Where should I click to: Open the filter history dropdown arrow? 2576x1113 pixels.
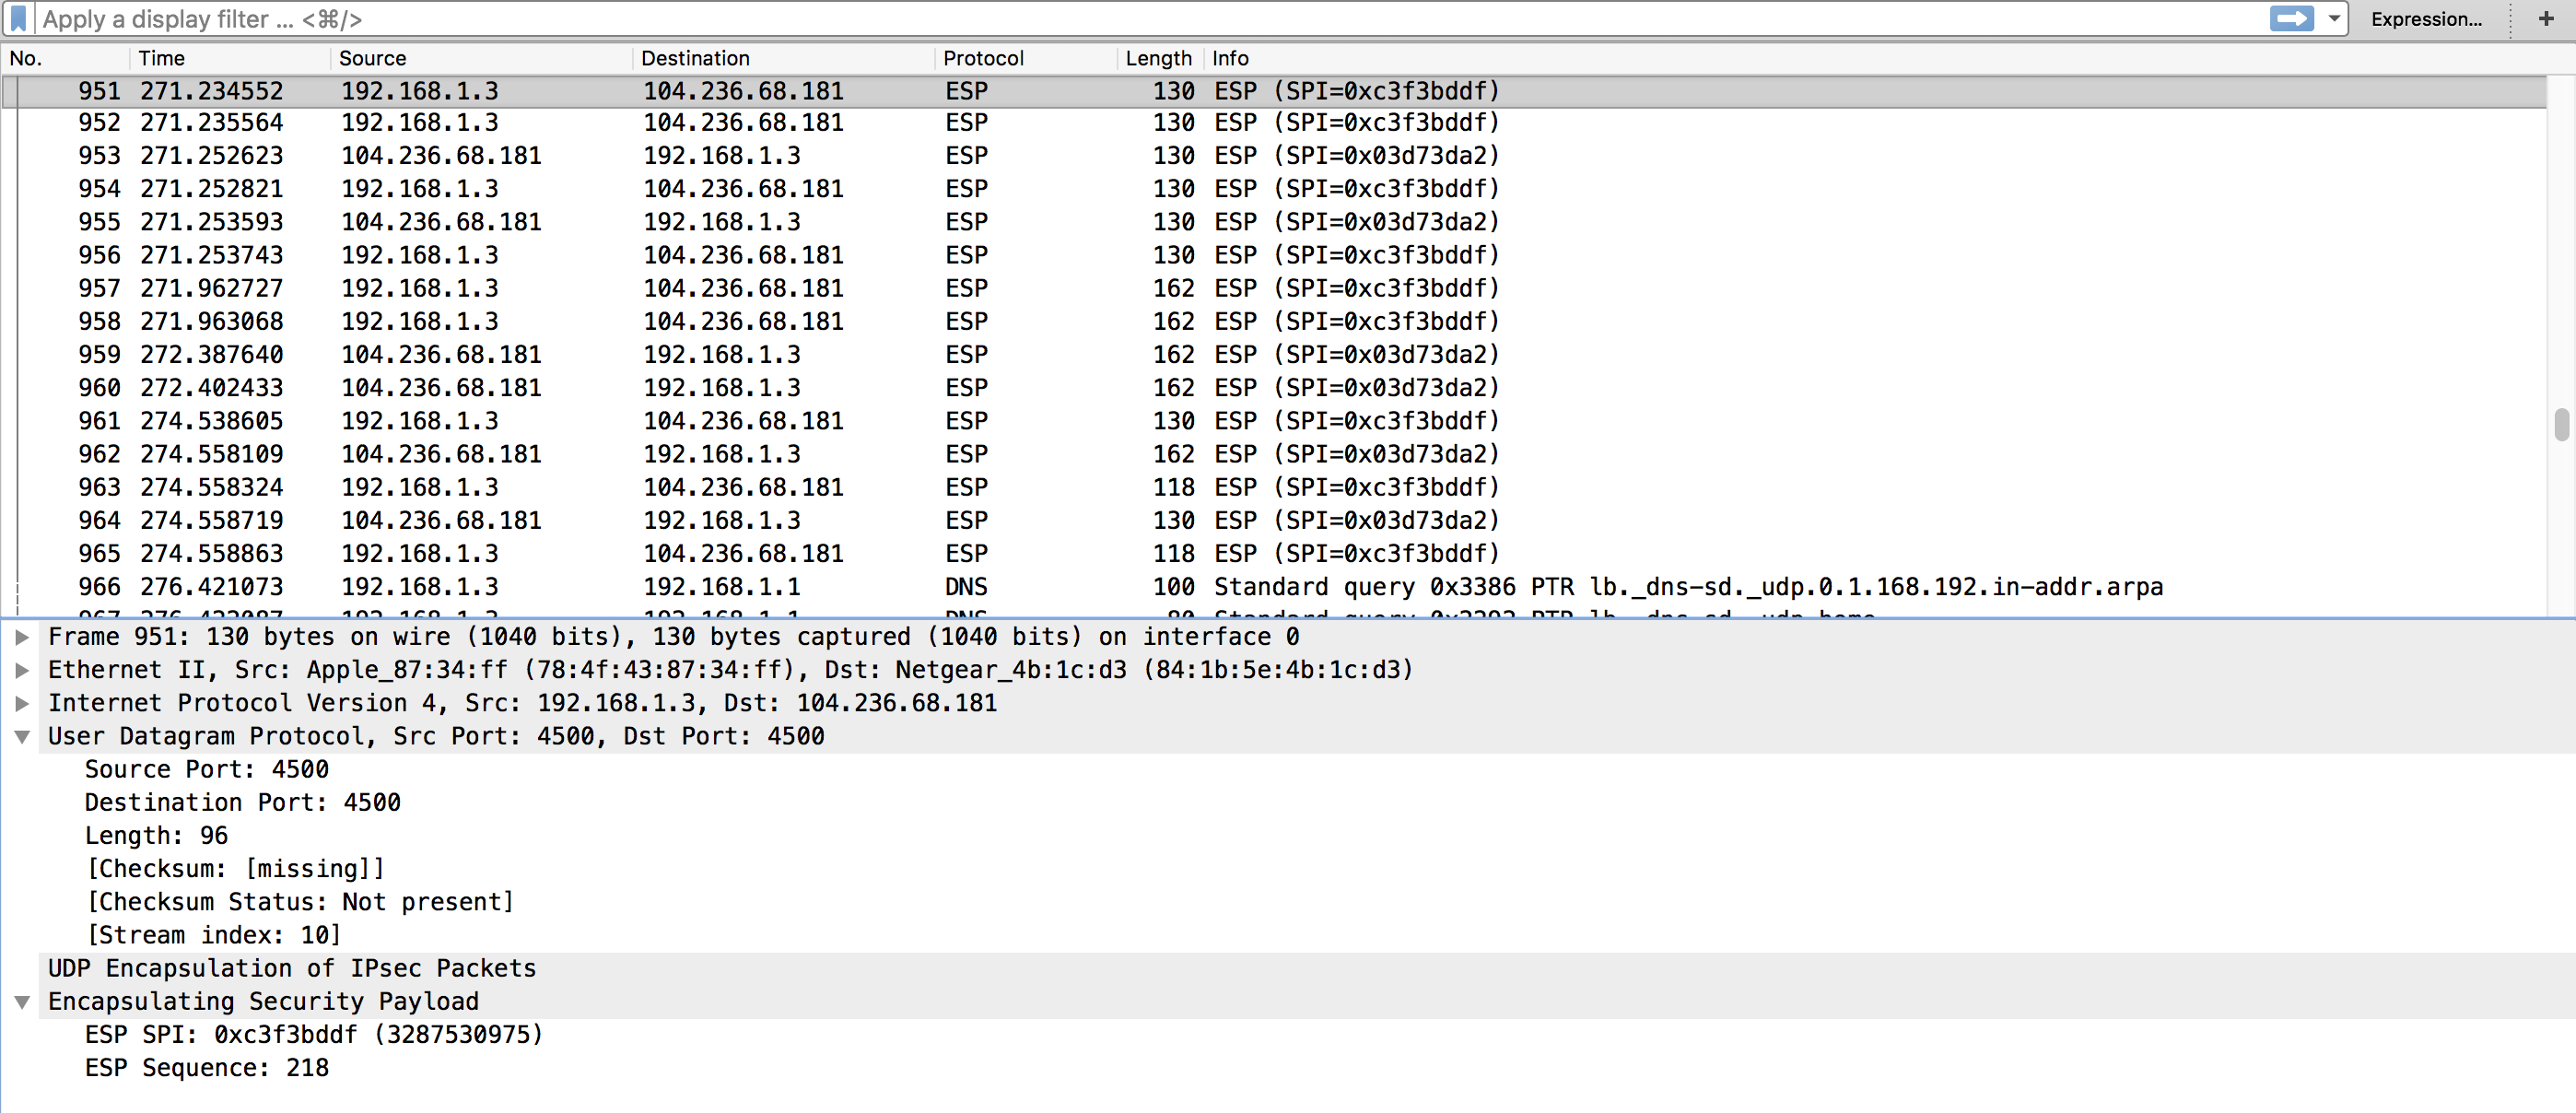pos(2334,19)
